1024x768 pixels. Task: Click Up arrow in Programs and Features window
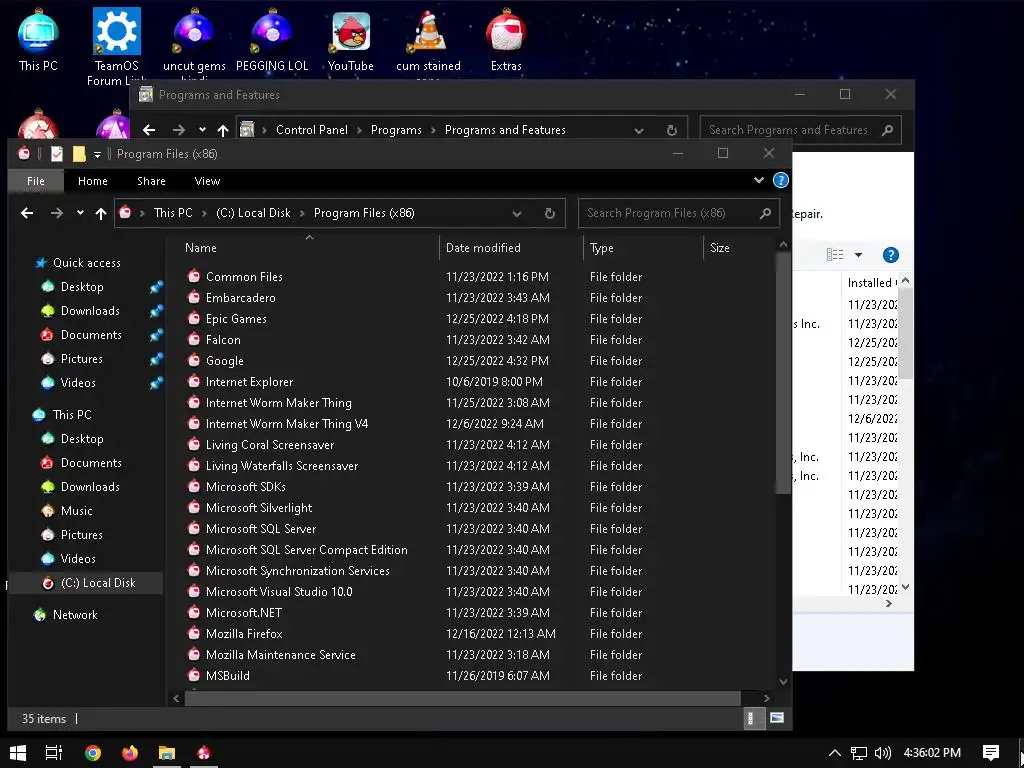[x=223, y=130]
